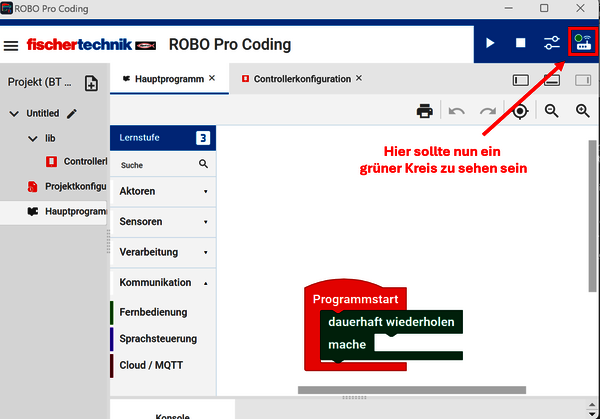Select the dauerhaft wiederholen block
Screen dimensions: 600x419
coord(391,322)
